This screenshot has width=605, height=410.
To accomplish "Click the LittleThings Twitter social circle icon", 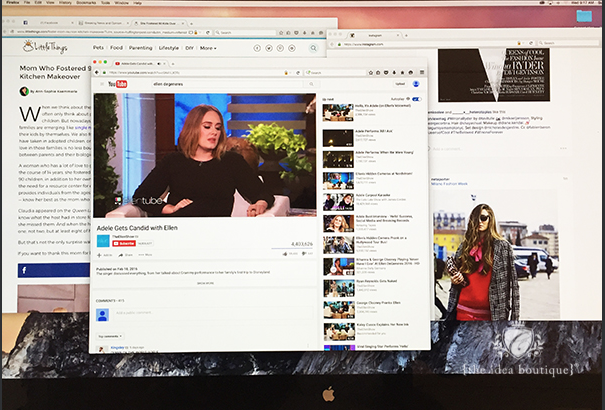I will (269, 48).
